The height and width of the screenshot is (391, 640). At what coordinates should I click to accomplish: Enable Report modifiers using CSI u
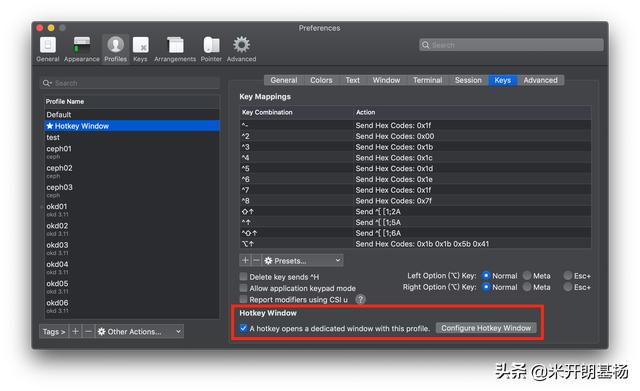click(x=244, y=300)
